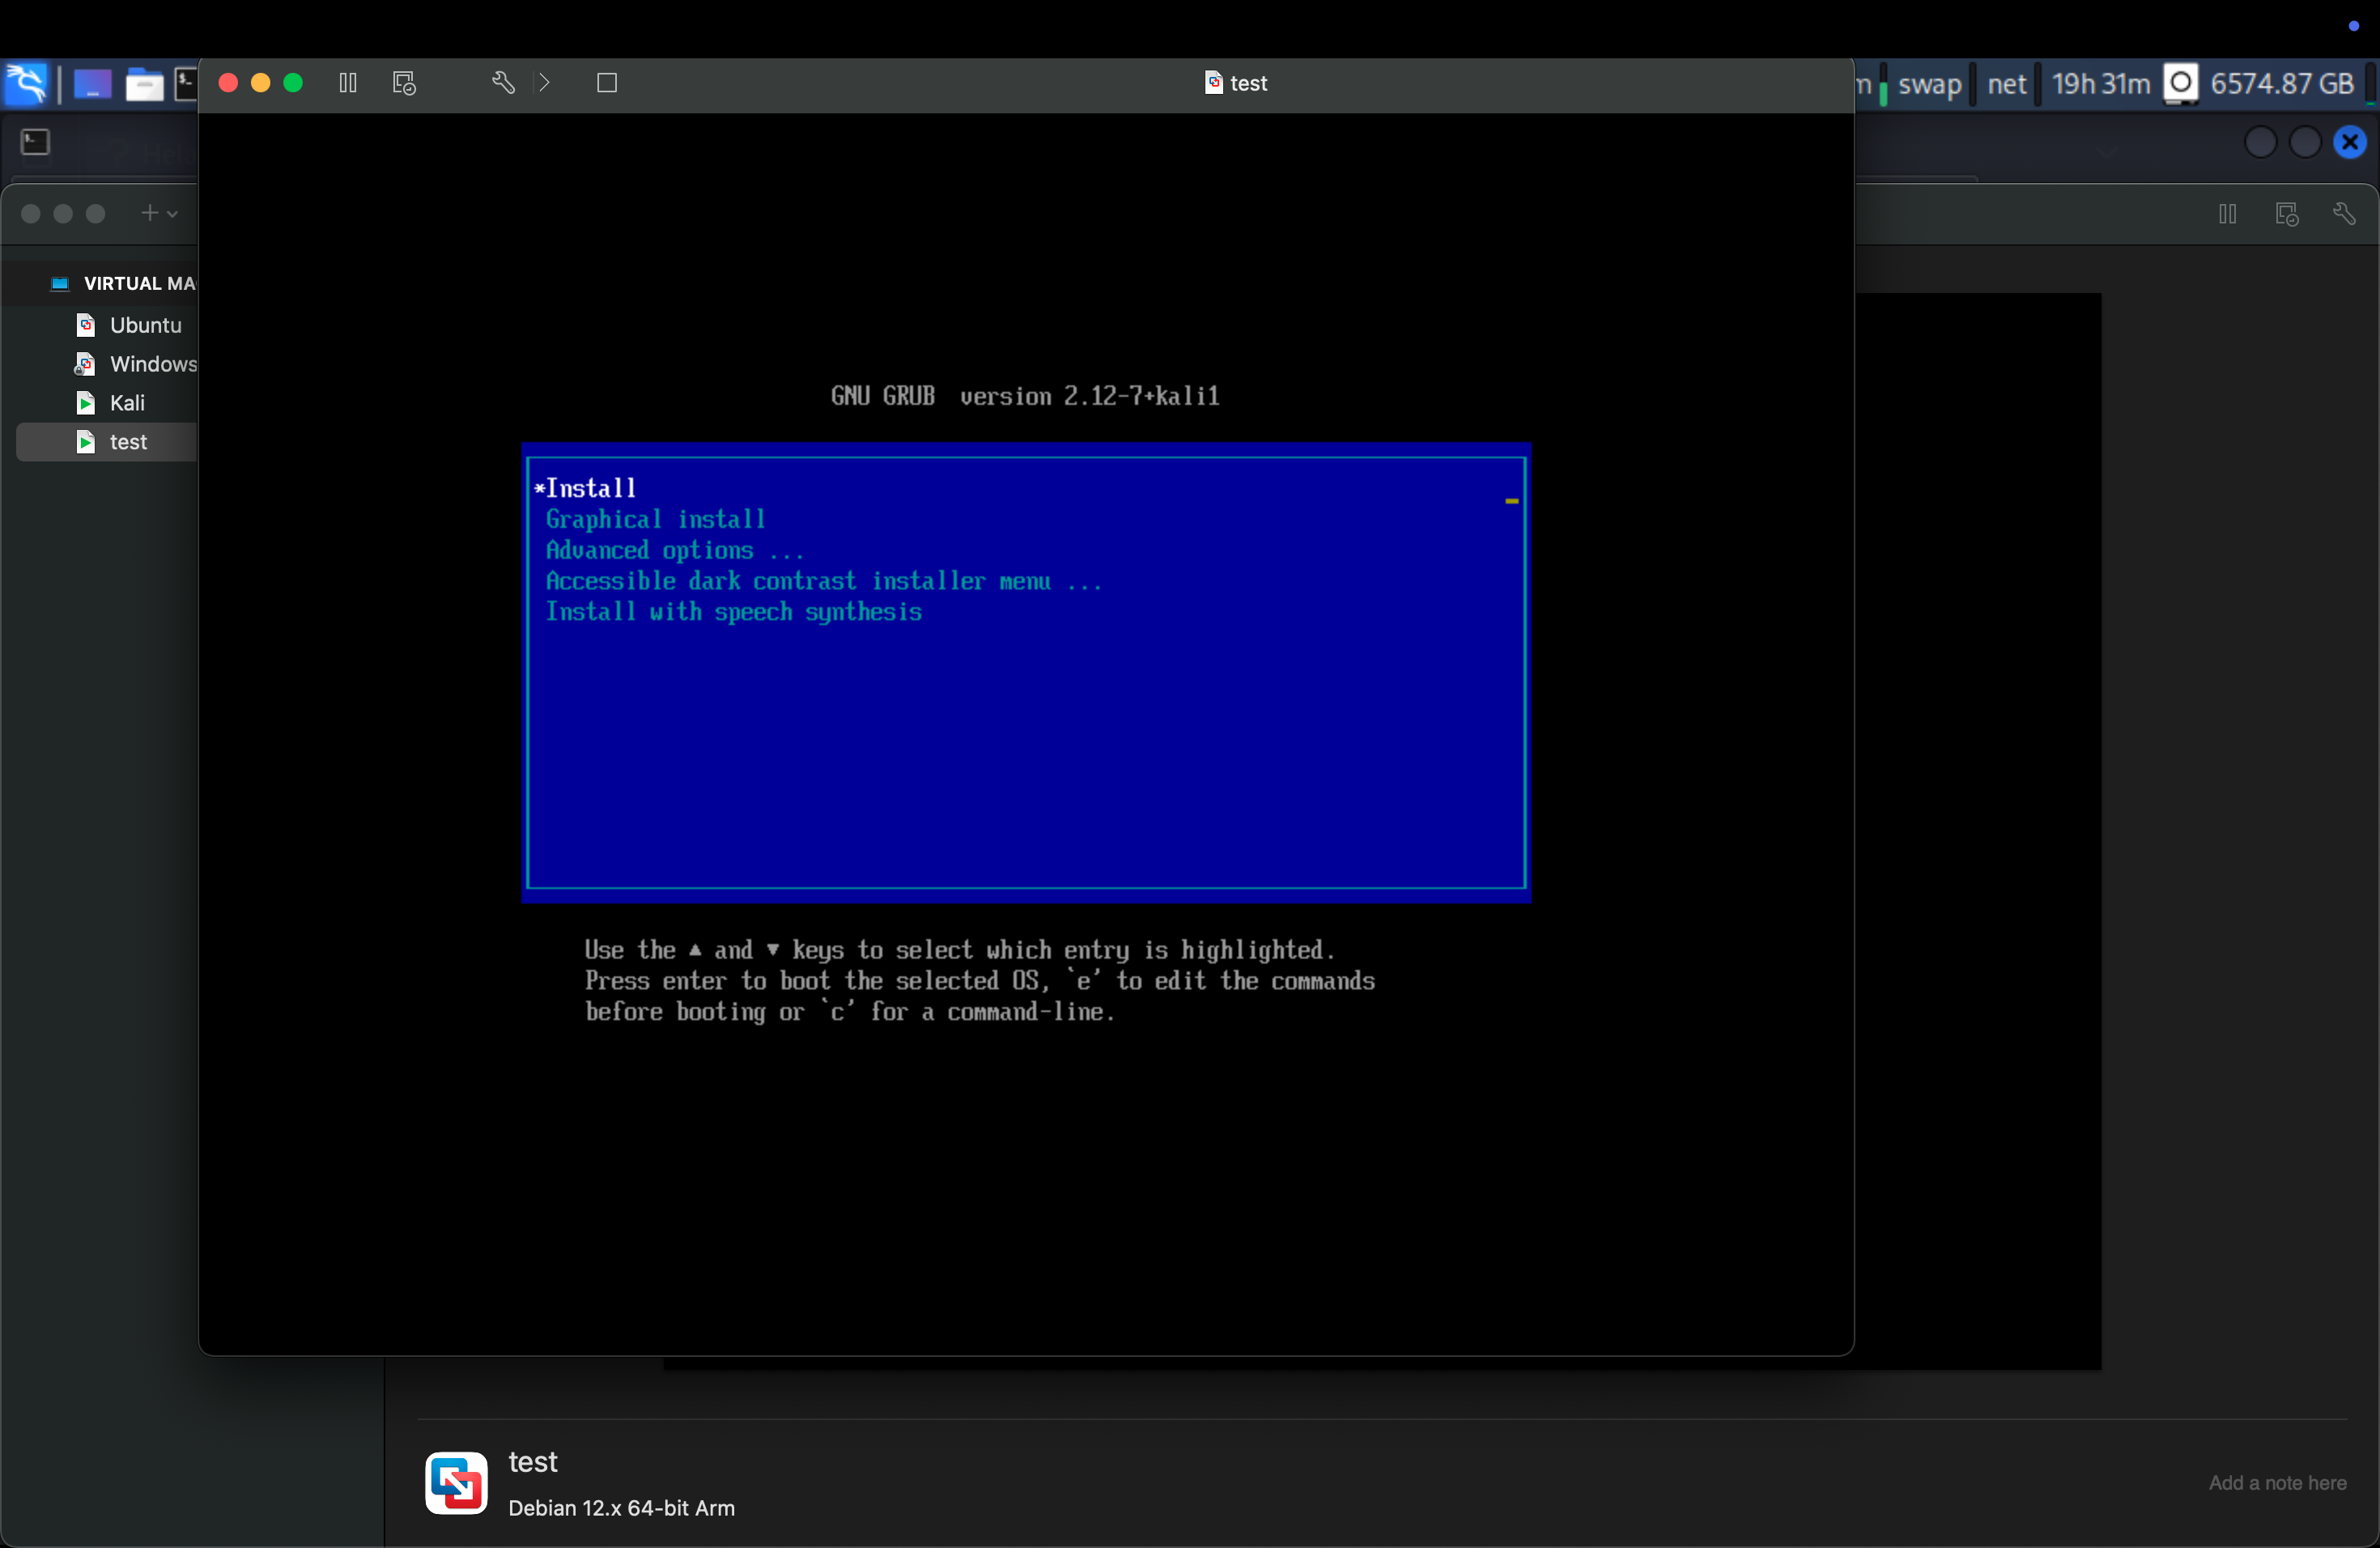Click the VIRTUAL MA sidebar header
This screenshot has width=2380, height=1548.
coord(139,284)
